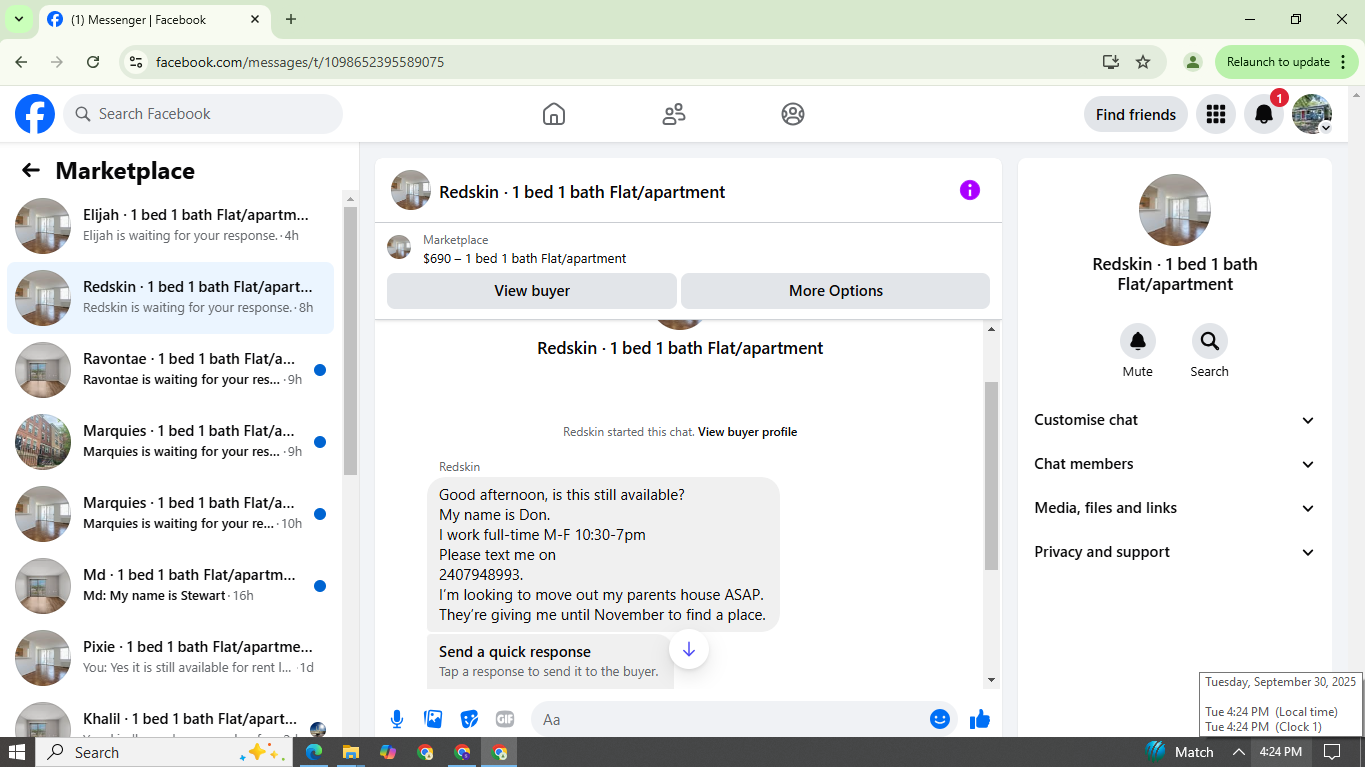Open Ravontae's conversation in the list
1365x767 pixels.
[x=171, y=370]
